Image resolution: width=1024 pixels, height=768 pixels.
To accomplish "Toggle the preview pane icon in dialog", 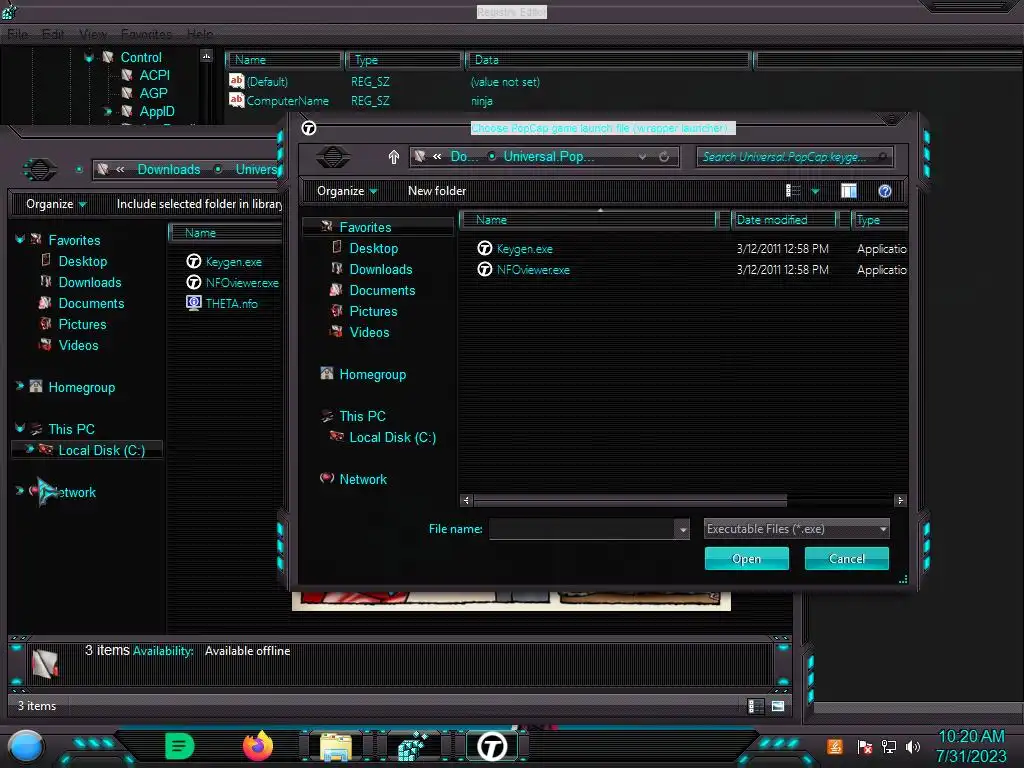I will 848,191.
